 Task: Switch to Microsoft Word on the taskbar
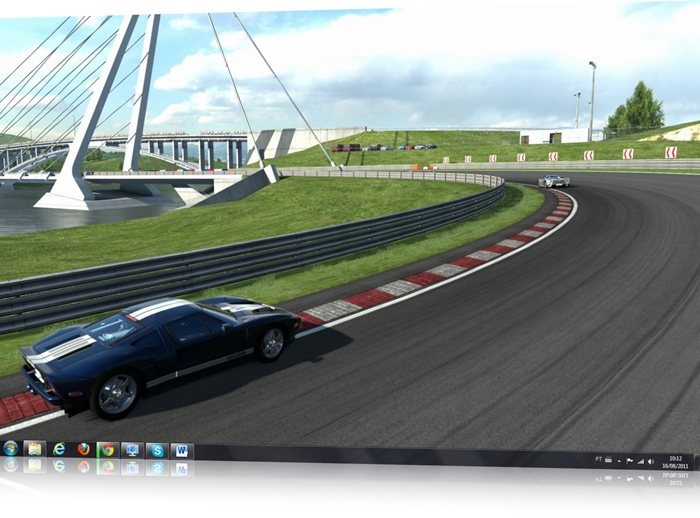coord(182,451)
